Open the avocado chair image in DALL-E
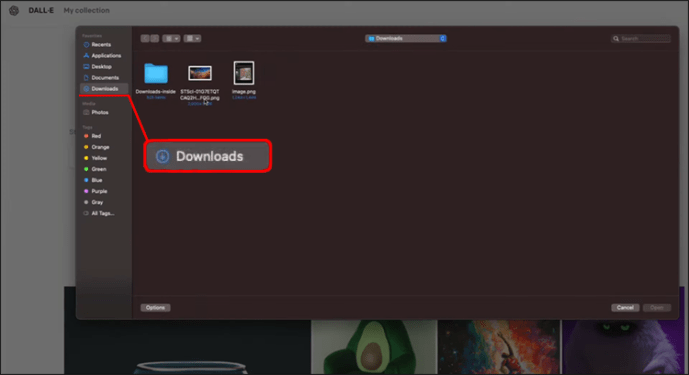Viewport: 689px width, 375px height. pos(374,347)
